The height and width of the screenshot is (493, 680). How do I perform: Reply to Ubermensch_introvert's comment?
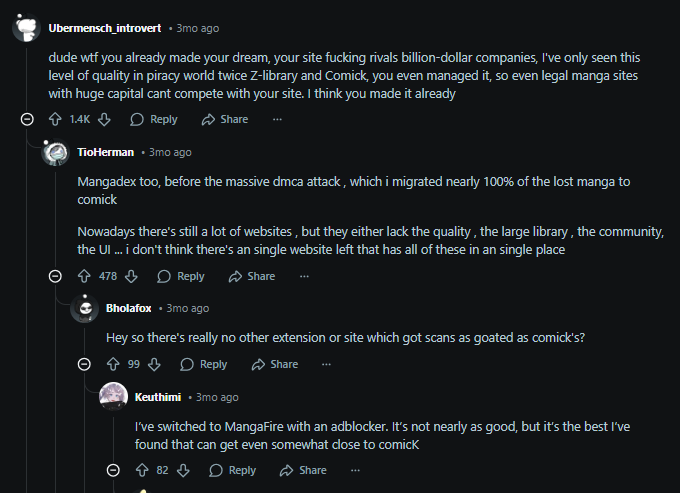[154, 119]
